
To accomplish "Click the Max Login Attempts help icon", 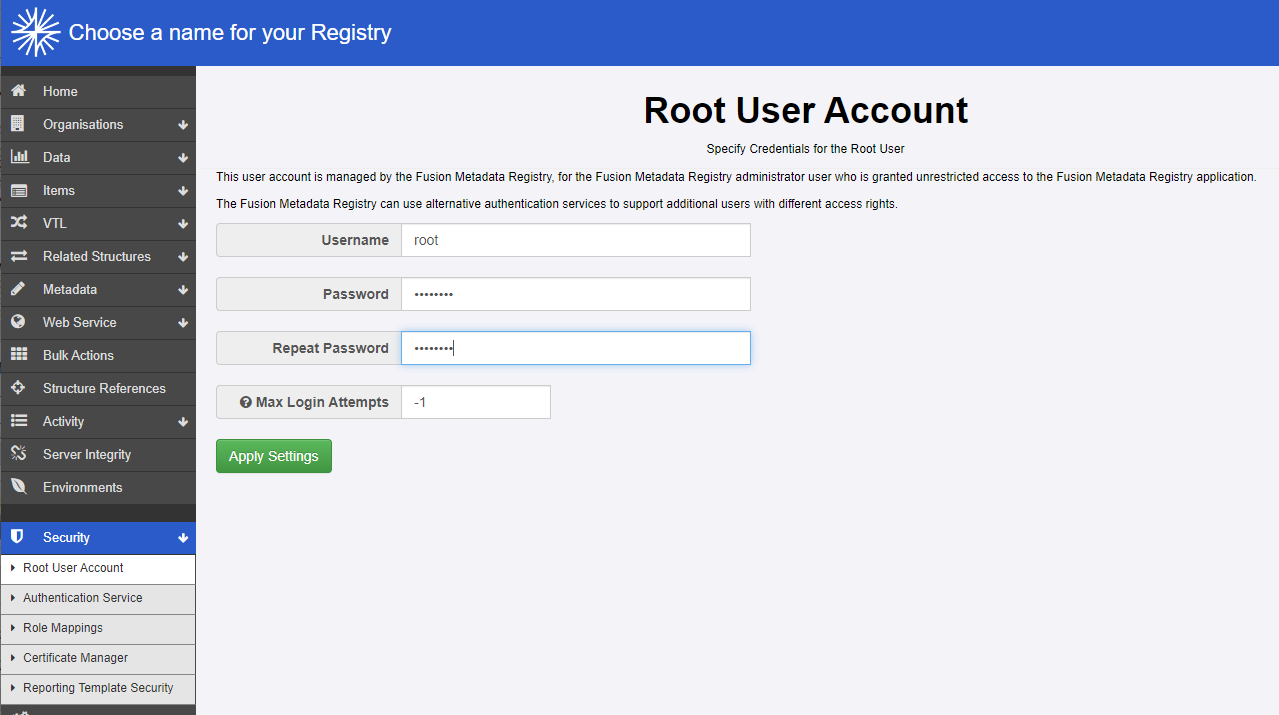I will [x=246, y=402].
